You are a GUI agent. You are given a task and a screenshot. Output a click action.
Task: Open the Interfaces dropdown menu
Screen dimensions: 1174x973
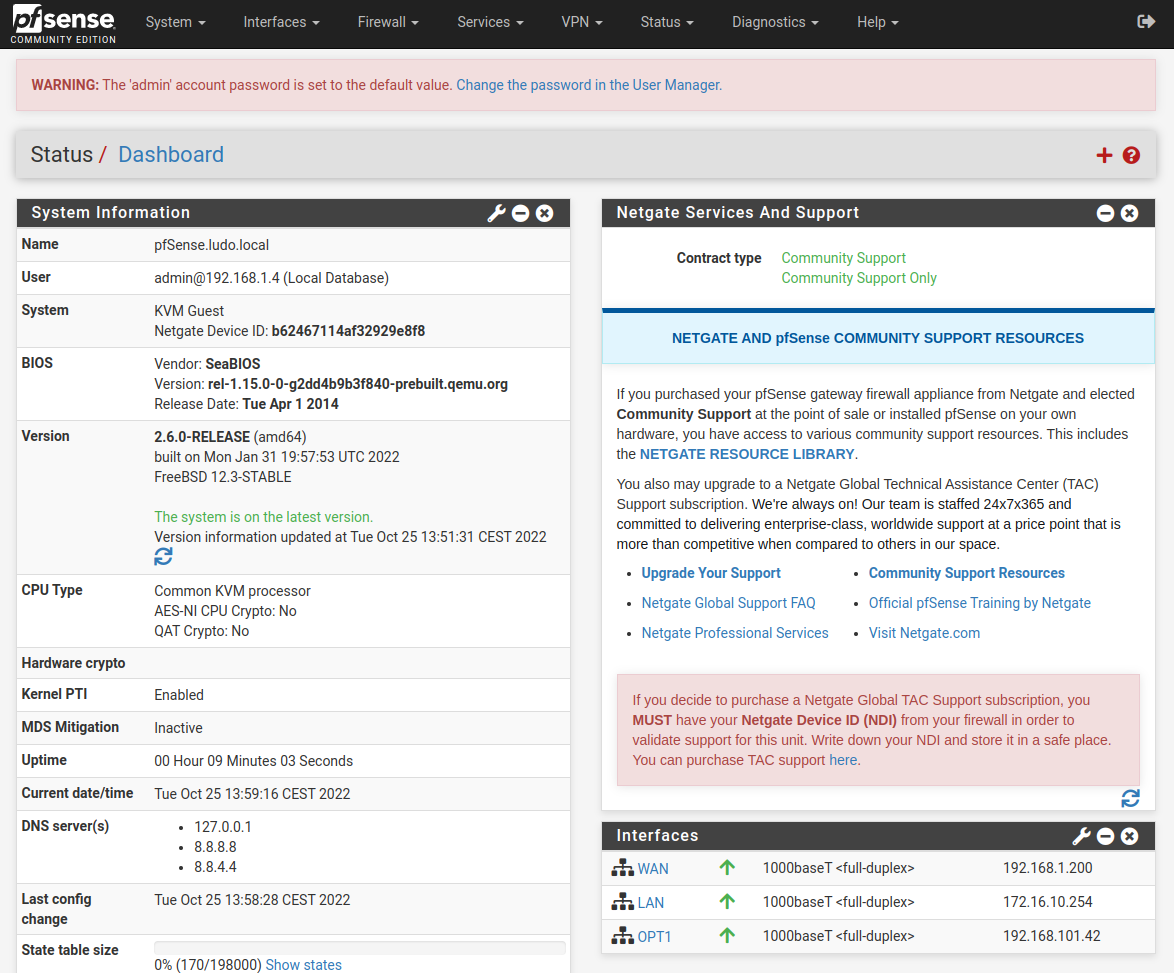(x=281, y=22)
